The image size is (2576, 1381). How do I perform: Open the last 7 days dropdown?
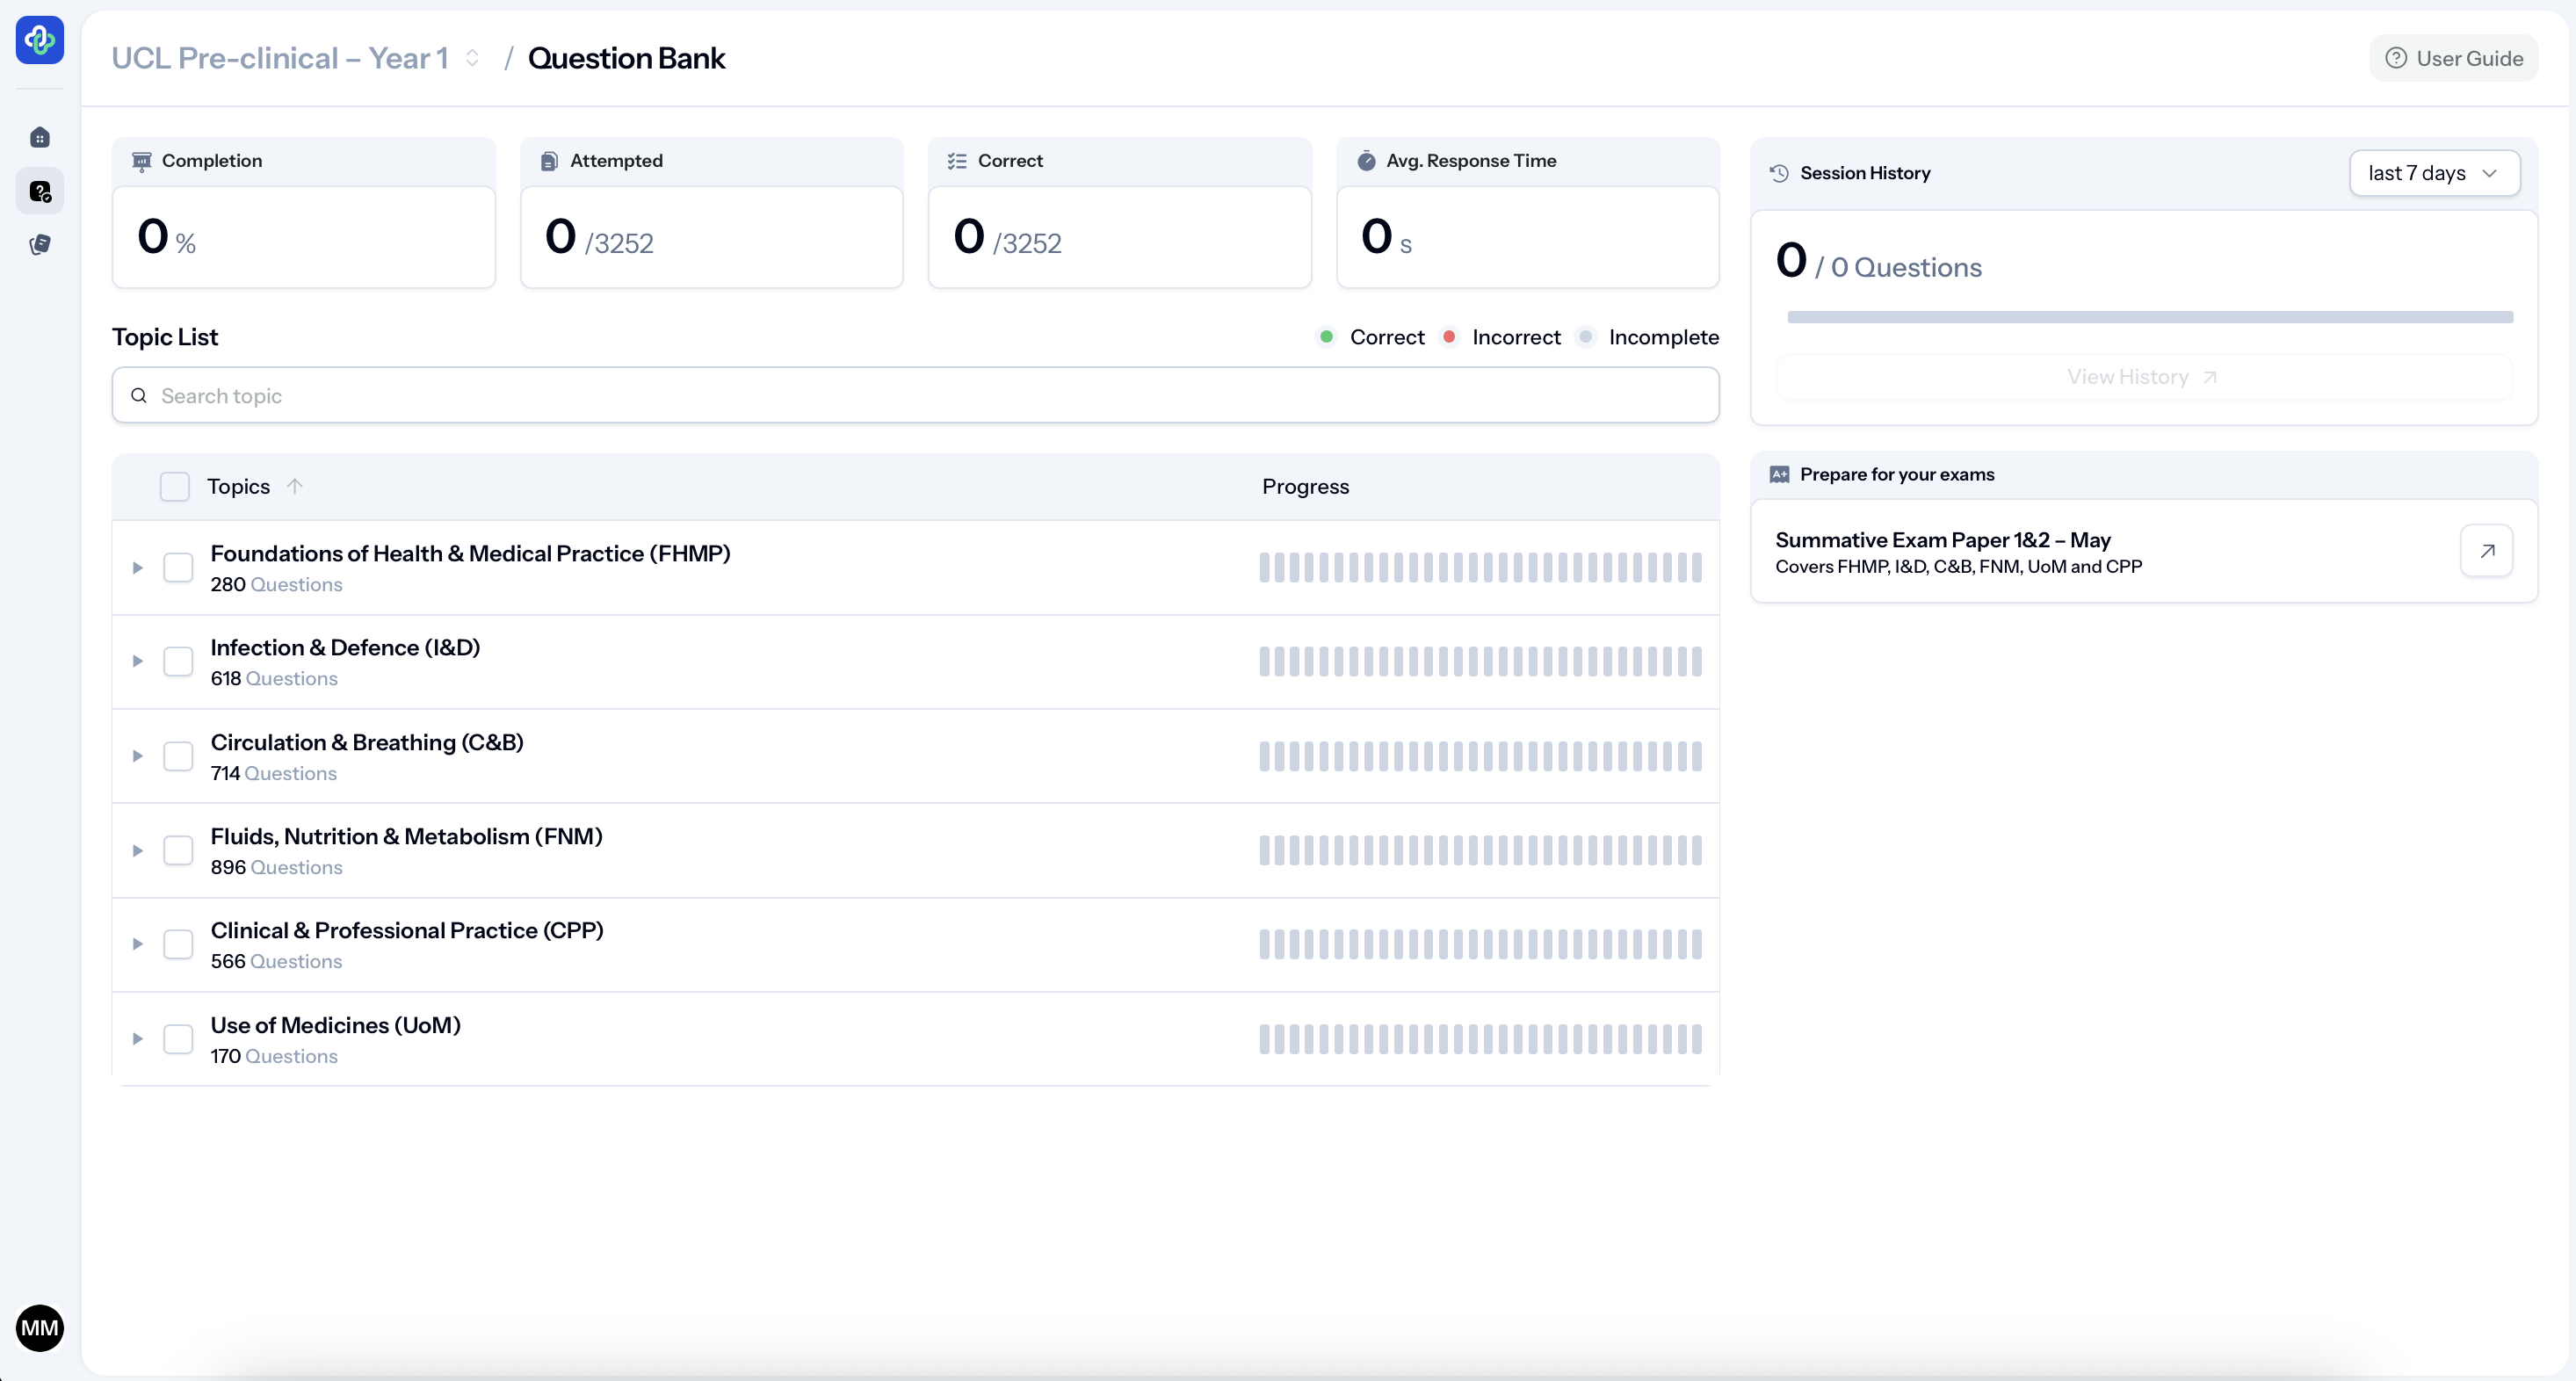point(2433,173)
